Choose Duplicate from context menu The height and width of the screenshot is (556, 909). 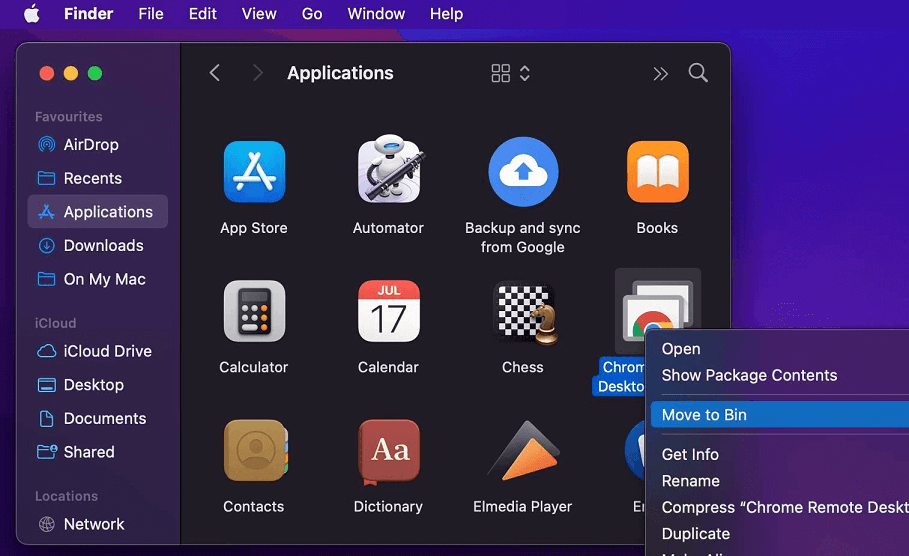[780, 533]
